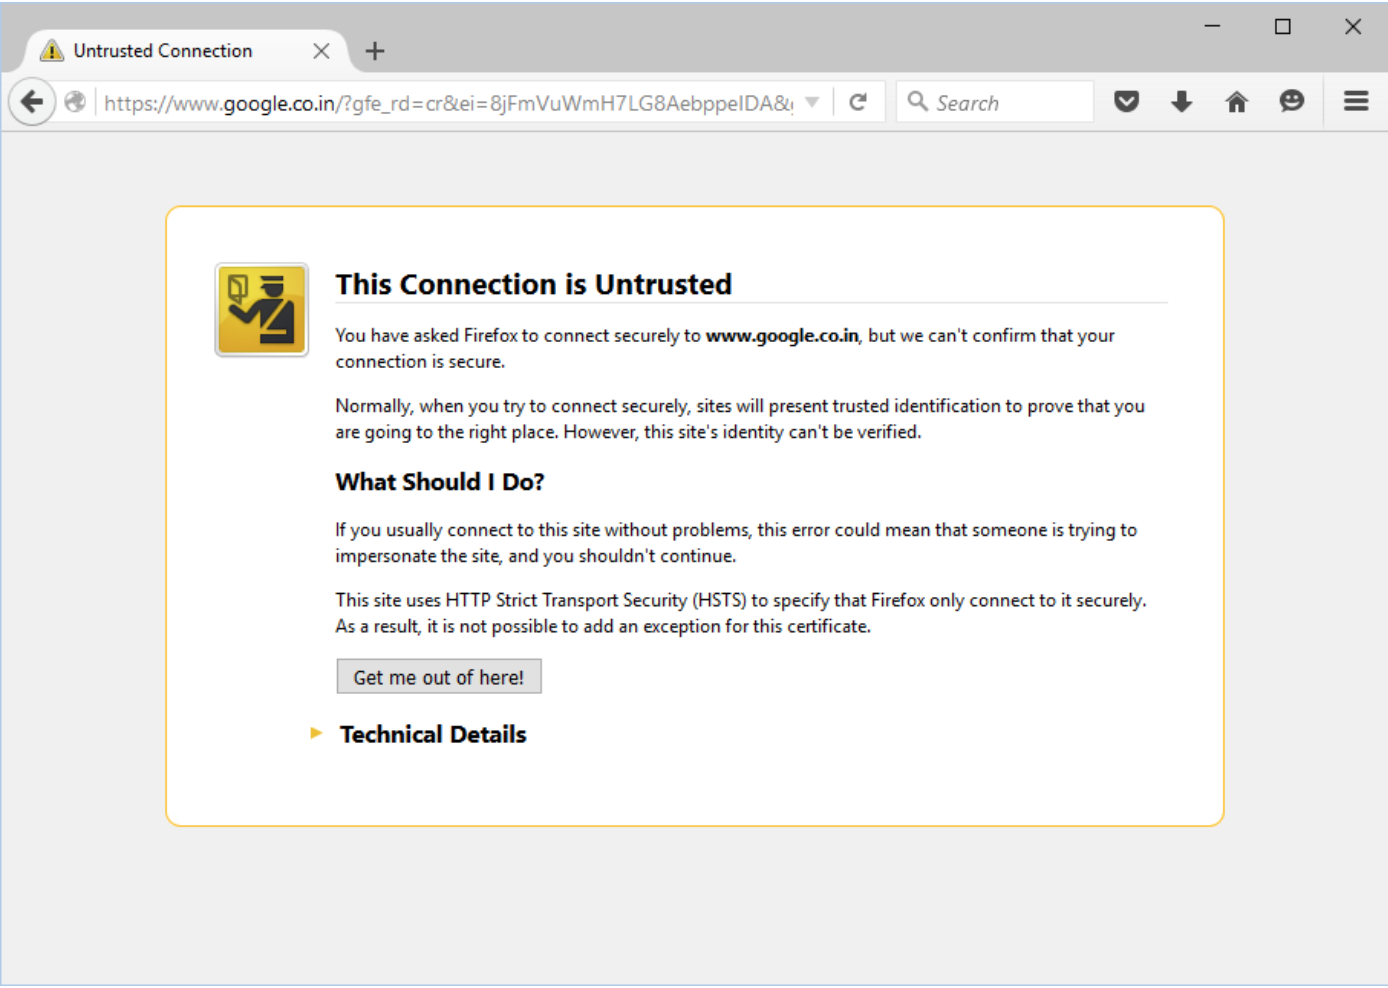This screenshot has width=1388, height=988.
Task: Click the bold www.google.co.in text
Action: coord(782,336)
